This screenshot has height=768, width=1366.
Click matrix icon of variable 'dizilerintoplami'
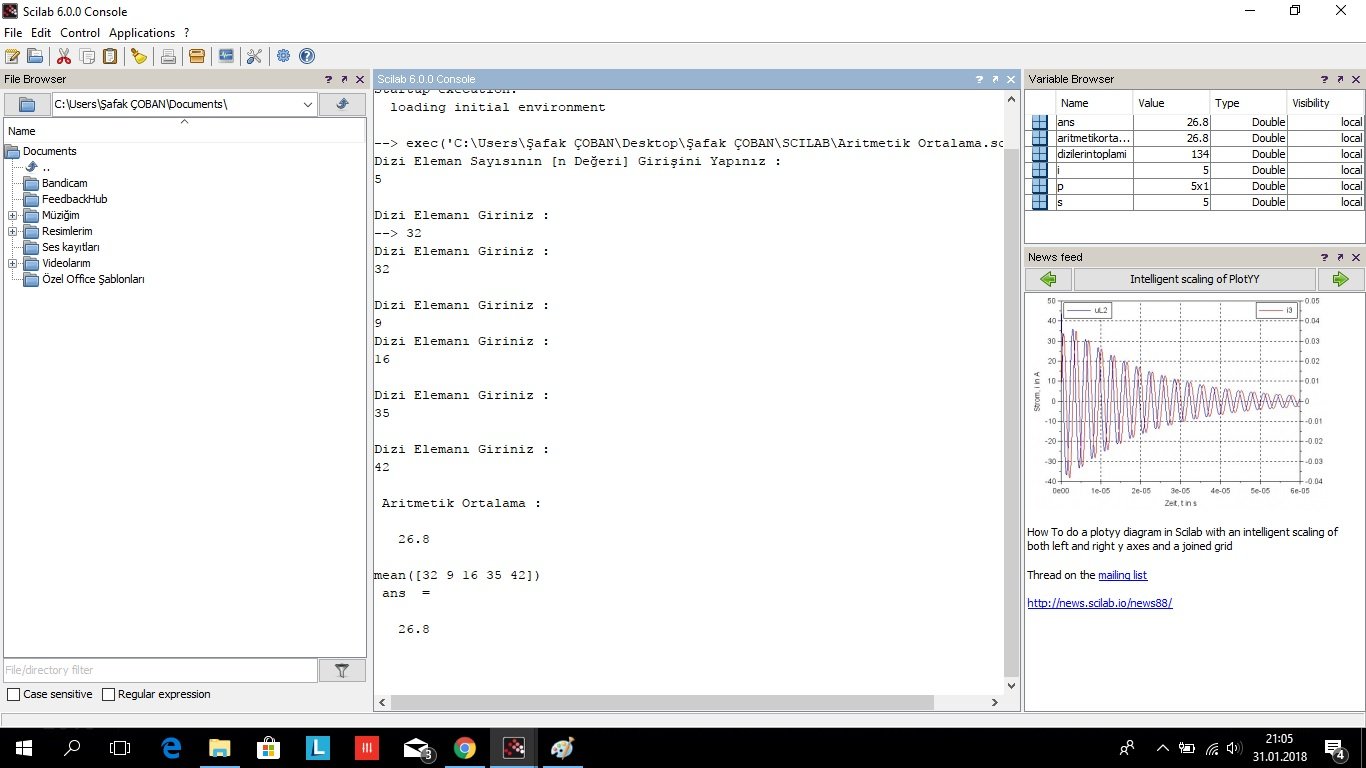pos(1040,154)
